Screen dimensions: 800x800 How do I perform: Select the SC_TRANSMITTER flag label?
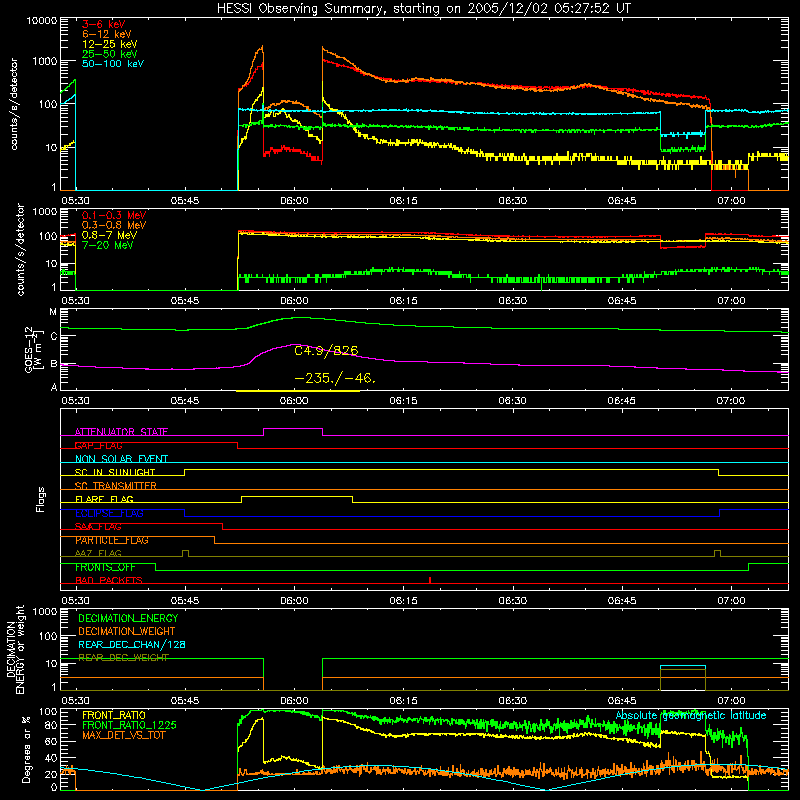tap(115, 486)
